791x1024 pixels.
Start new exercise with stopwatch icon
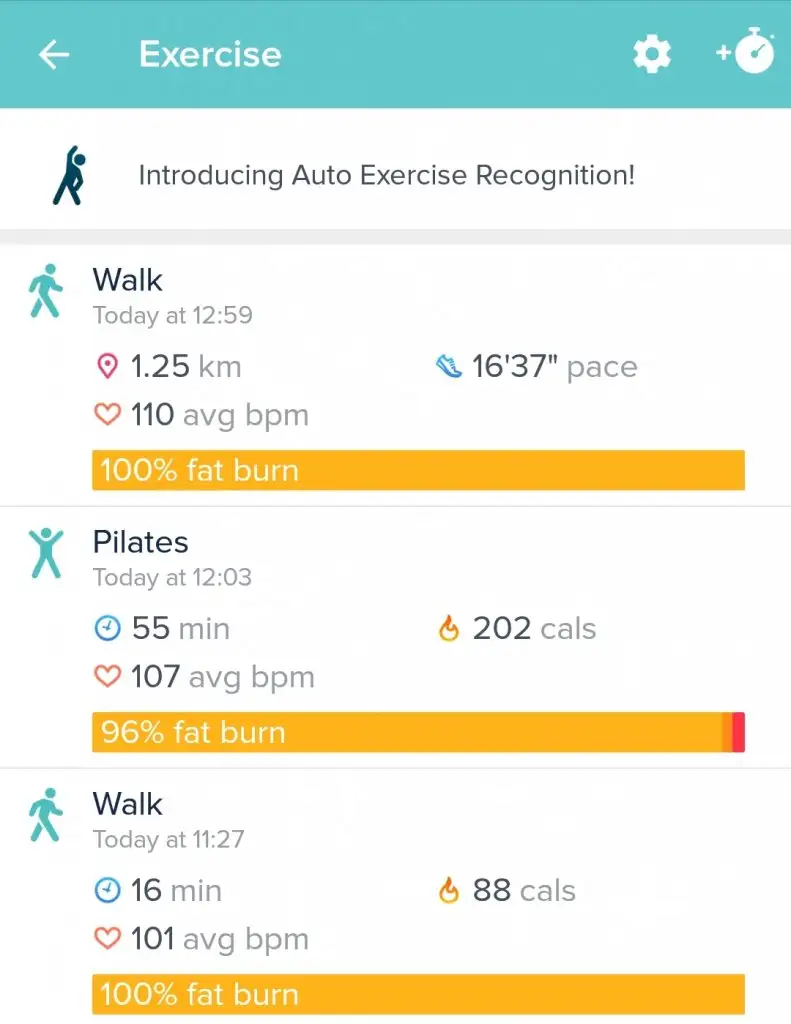tap(746, 54)
